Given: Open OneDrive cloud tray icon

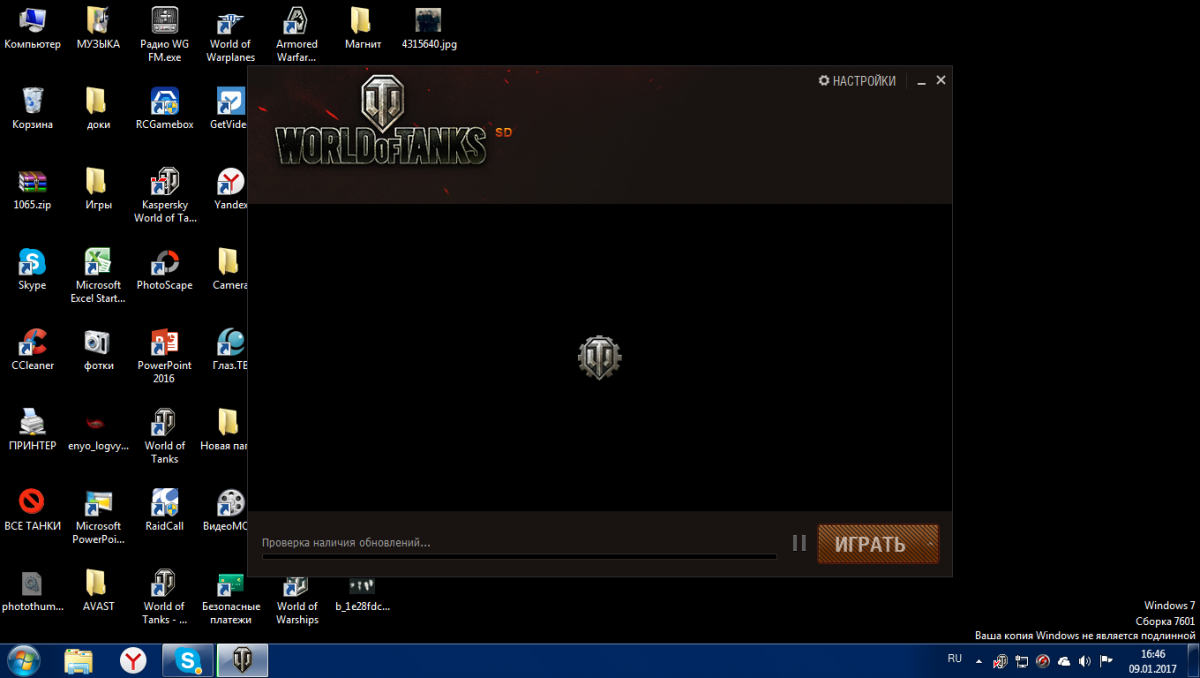Looking at the screenshot, I should click(x=1064, y=661).
